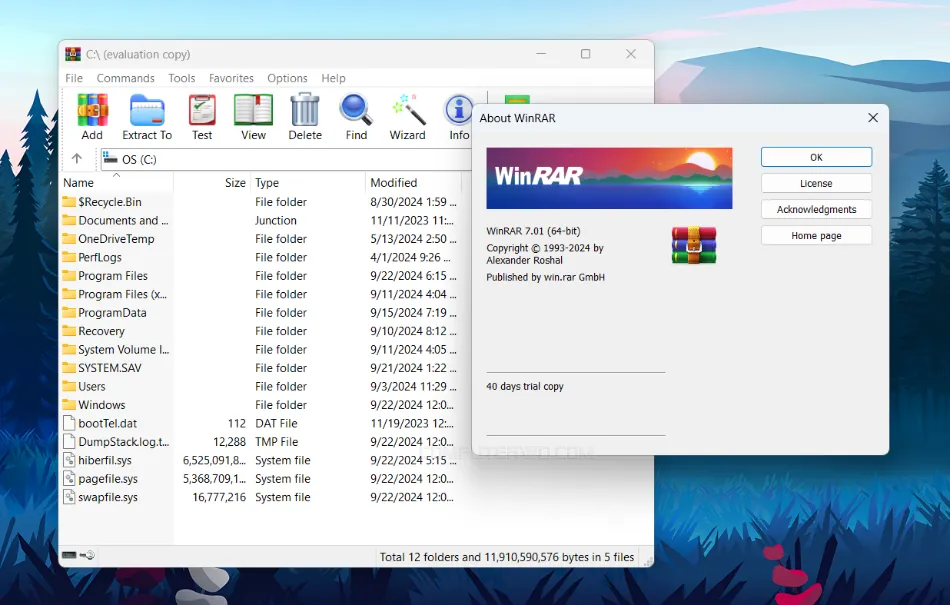Open the Favorites menu
Image resolution: width=950 pixels, height=605 pixels.
point(231,78)
